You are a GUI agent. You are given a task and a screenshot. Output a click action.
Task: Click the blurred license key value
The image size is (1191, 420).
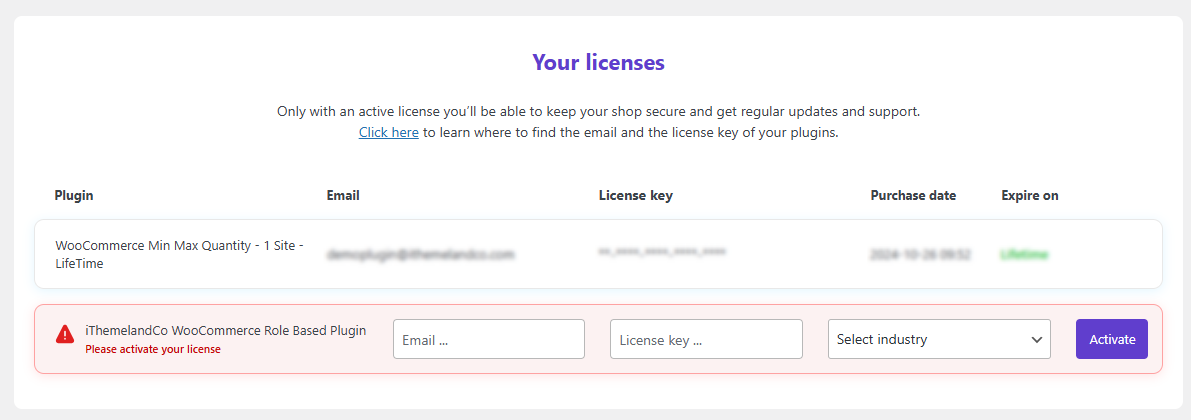click(x=662, y=251)
